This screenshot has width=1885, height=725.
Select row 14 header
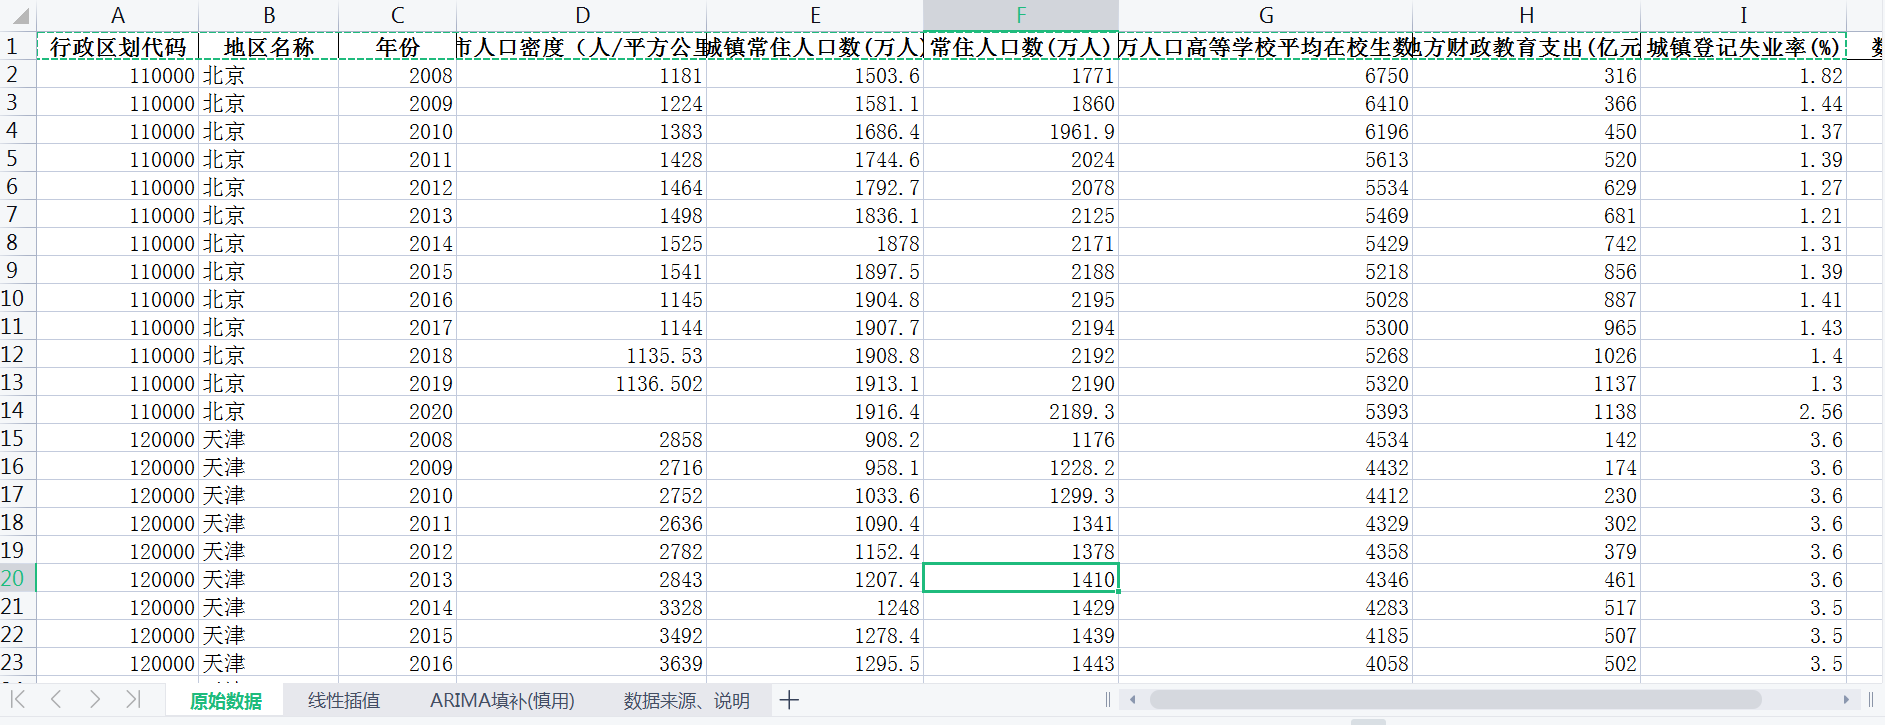coord(18,410)
